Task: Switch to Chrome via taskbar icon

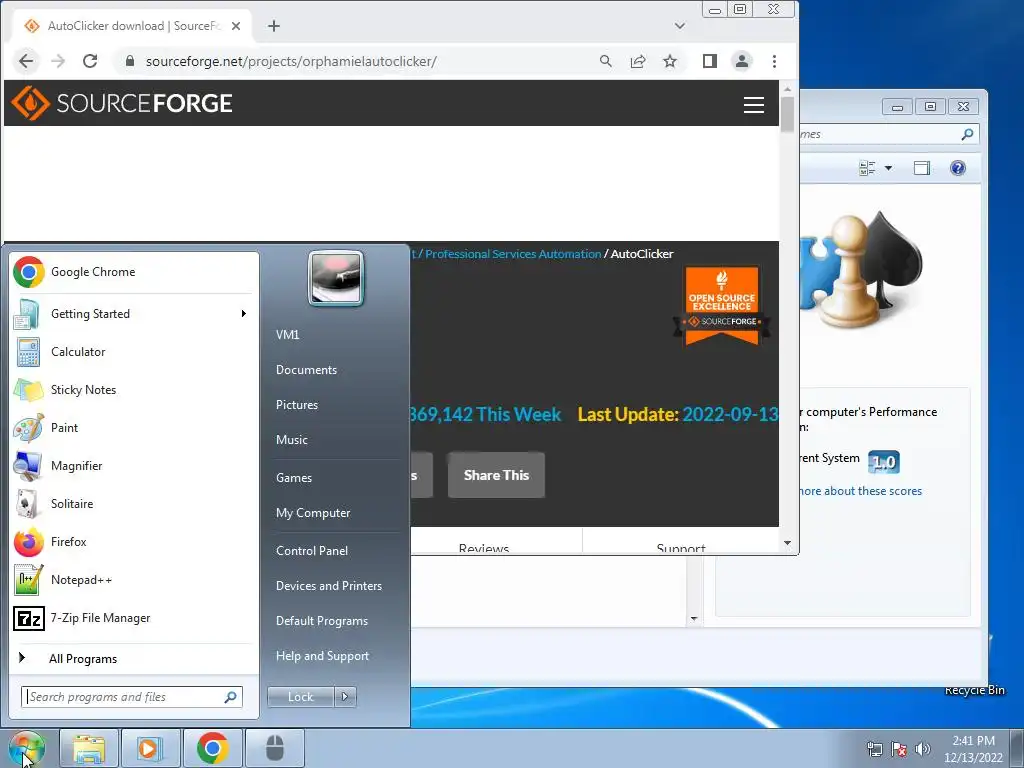Action: click(x=212, y=749)
